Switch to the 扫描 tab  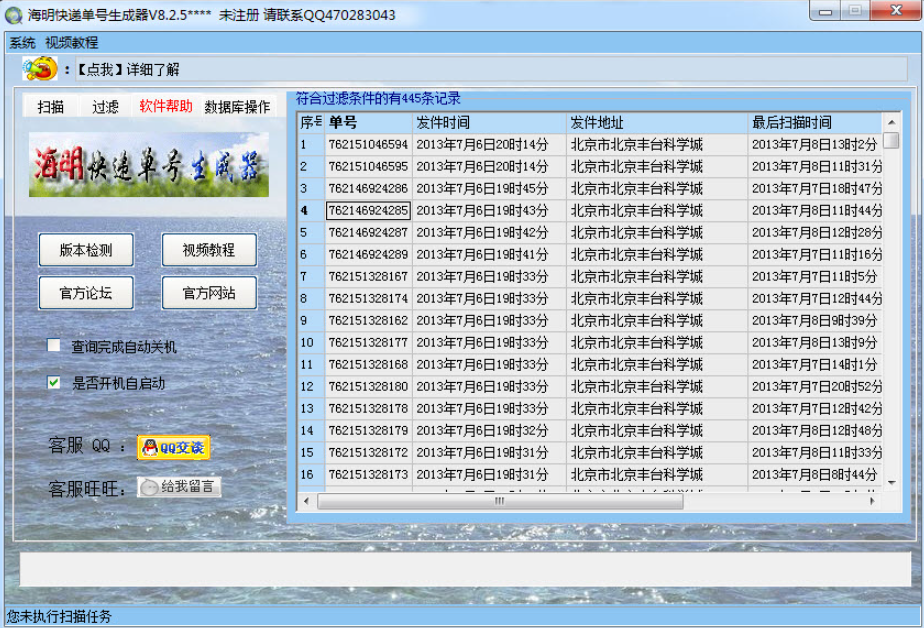[51, 107]
